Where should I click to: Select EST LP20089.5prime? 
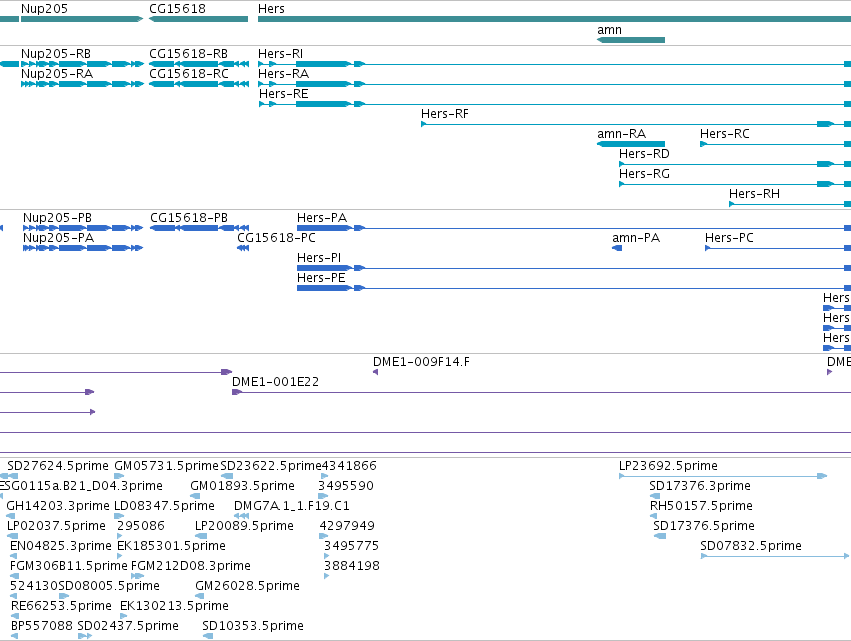click(244, 526)
